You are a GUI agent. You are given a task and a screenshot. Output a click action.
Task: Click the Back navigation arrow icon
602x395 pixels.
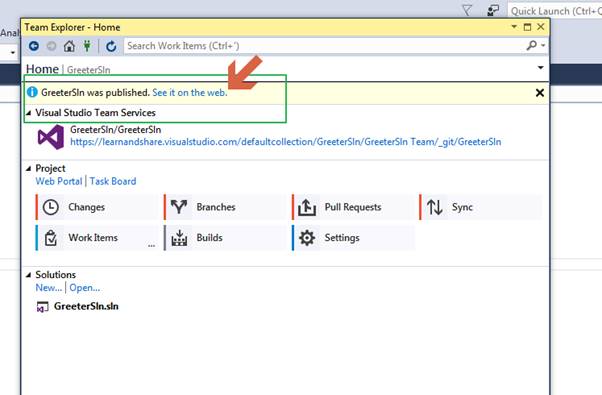[x=34, y=46]
